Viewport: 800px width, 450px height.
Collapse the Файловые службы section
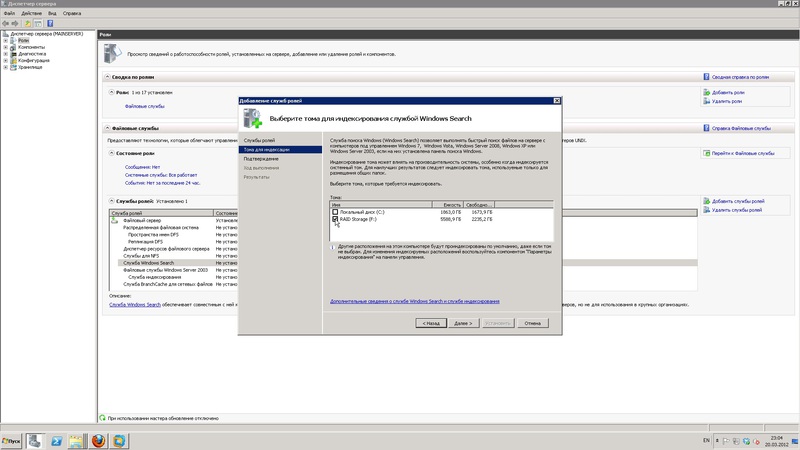[x=107, y=128]
